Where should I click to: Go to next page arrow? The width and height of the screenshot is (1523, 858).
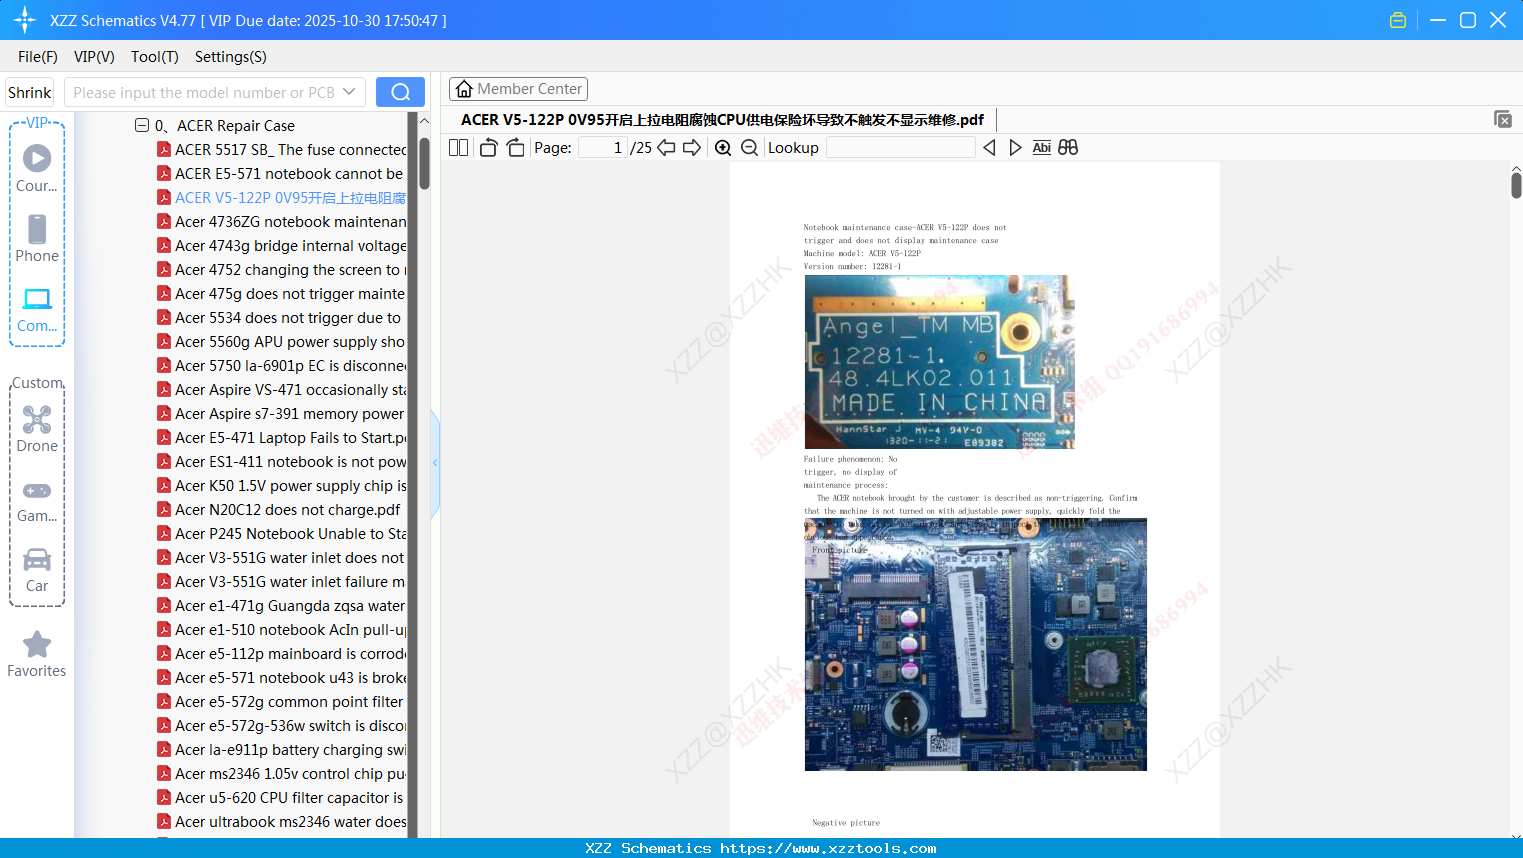click(x=692, y=148)
